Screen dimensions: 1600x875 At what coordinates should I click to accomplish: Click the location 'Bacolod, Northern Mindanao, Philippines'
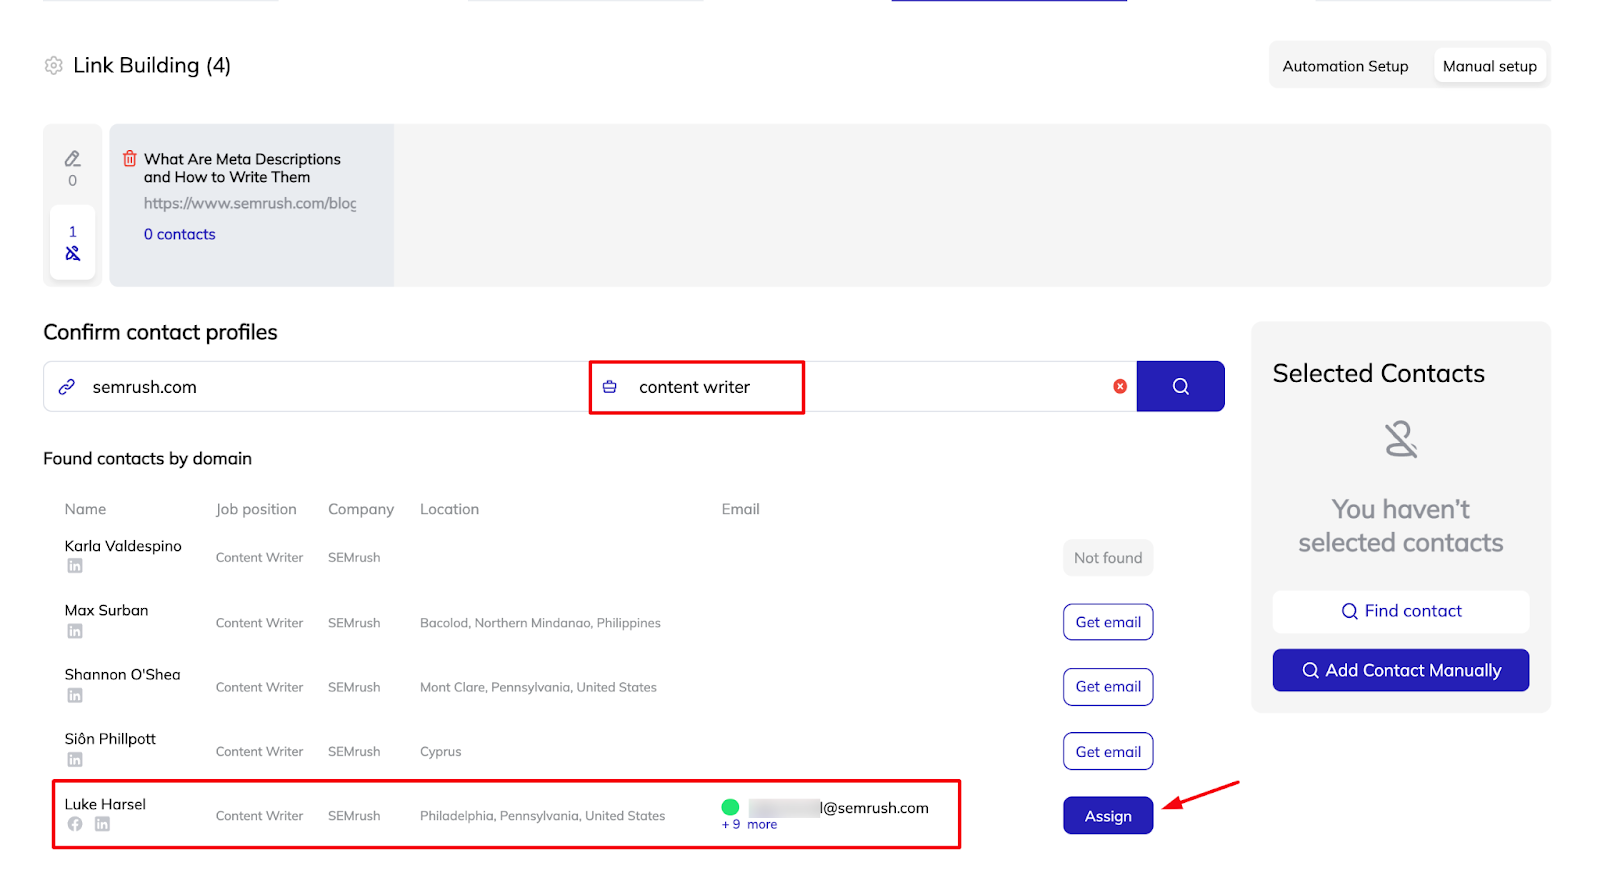click(540, 623)
